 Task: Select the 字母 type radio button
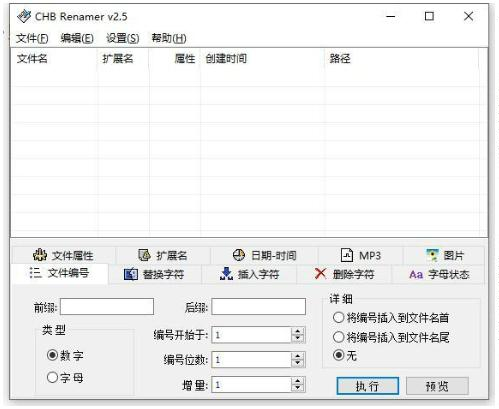(52, 377)
